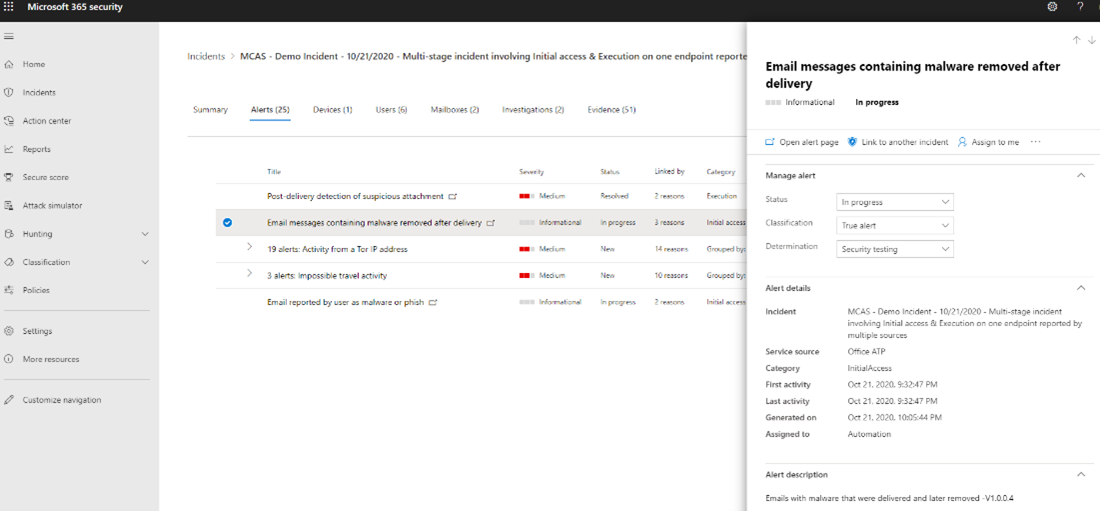Click the Secure score trophy icon
The height and width of the screenshot is (511, 1100).
(x=9, y=178)
